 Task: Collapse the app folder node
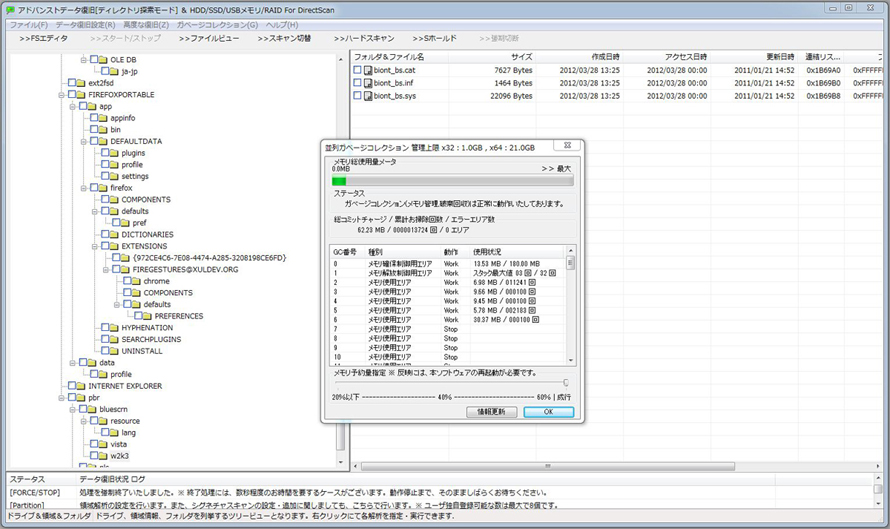point(73,107)
